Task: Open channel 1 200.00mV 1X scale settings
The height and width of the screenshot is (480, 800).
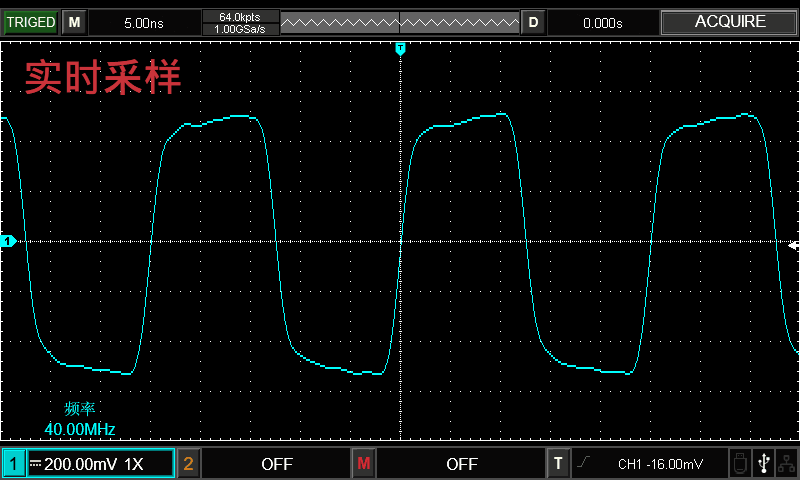Action: click(100, 464)
